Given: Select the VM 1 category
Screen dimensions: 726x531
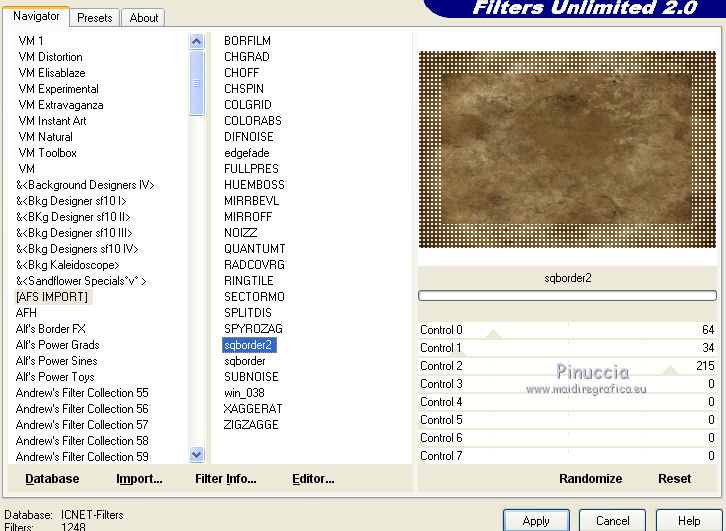Looking at the screenshot, I should point(31,41).
